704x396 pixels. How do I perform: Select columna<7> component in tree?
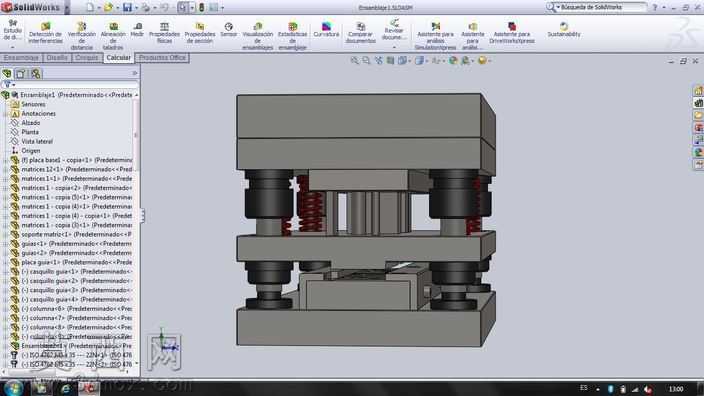76,318
